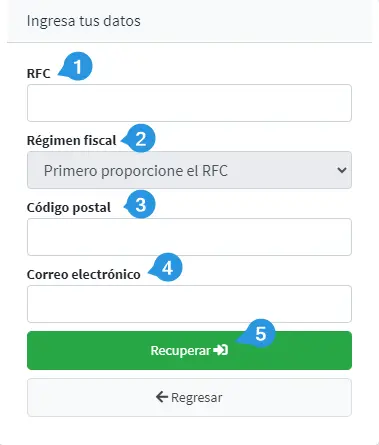Click blue callout badge number 1
The width and height of the screenshot is (379, 445).
click(x=76, y=66)
